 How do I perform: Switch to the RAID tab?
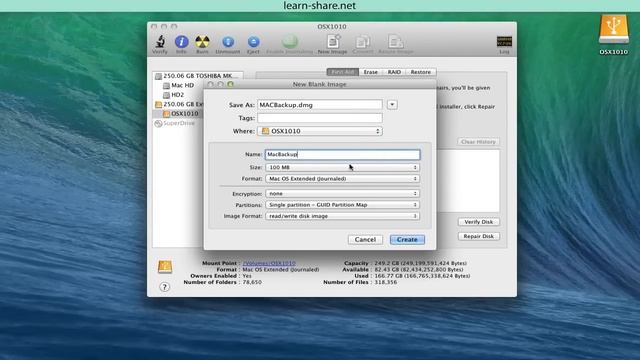pyautogui.click(x=394, y=72)
